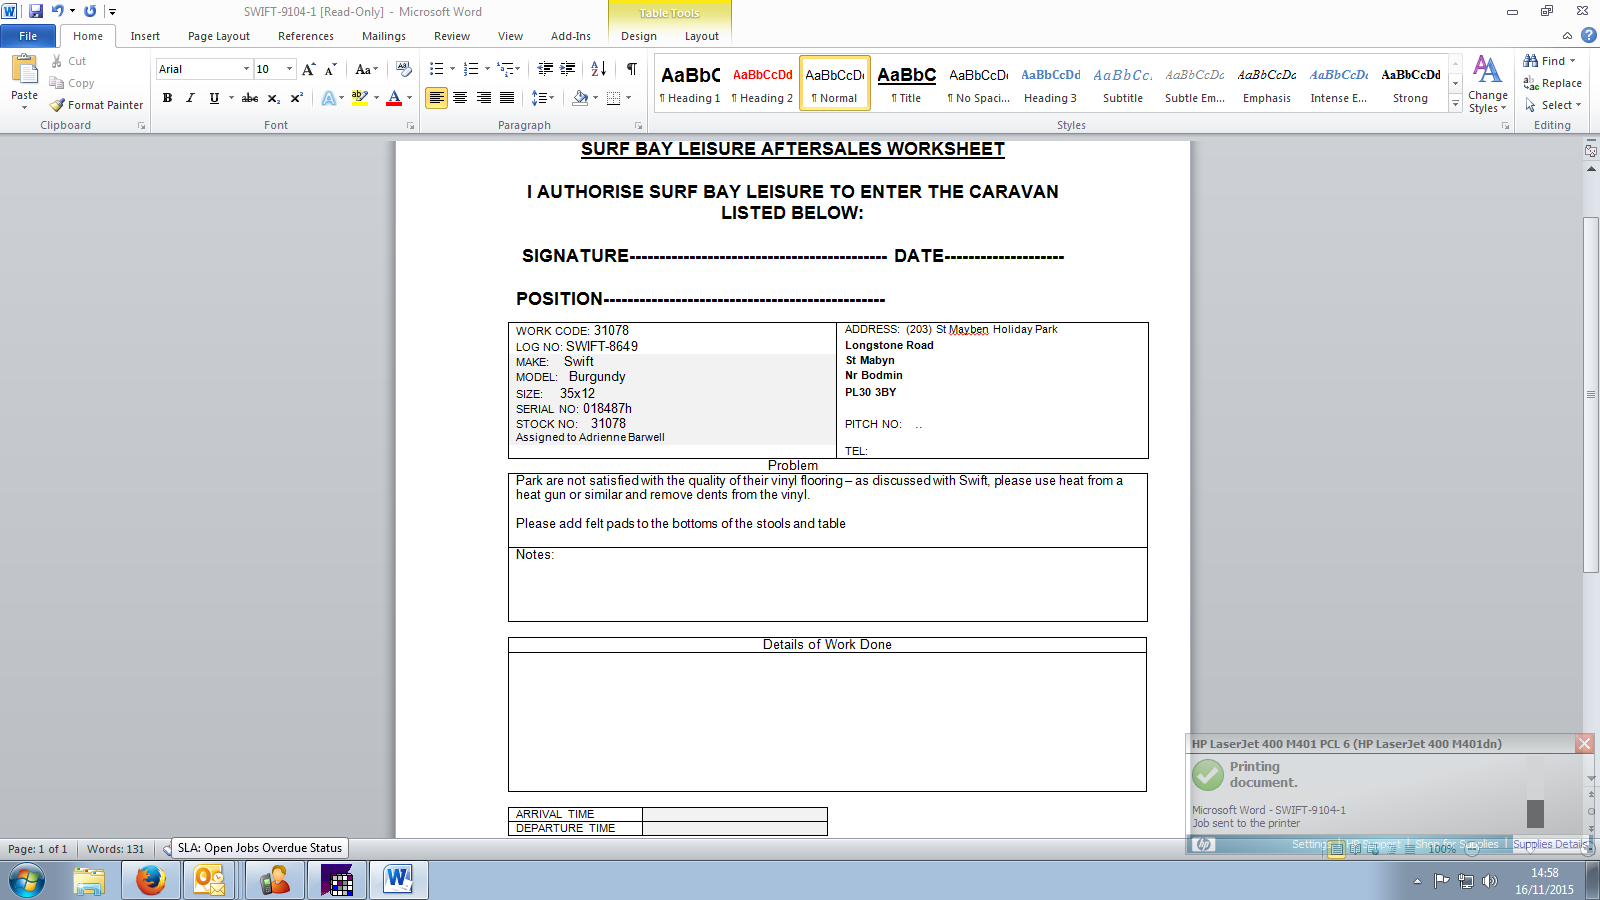Open the font size dropdown
Screen dimensions: 1600x900
[290, 69]
